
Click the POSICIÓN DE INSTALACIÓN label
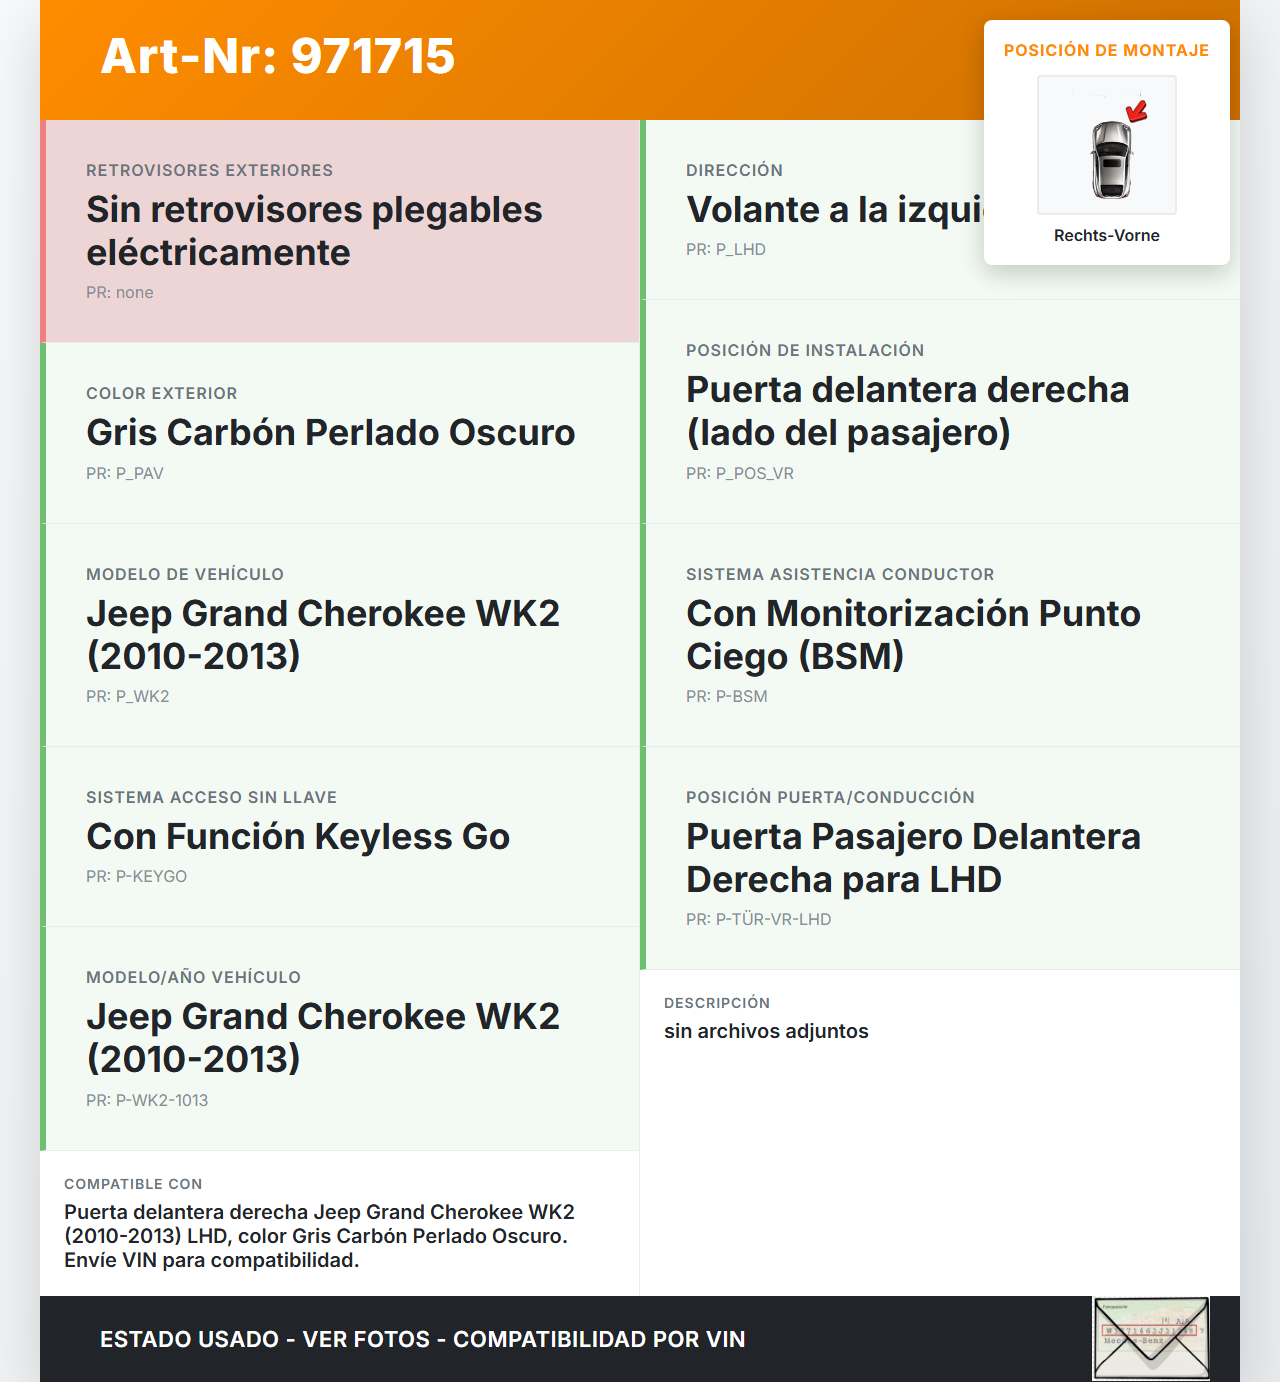tap(805, 350)
